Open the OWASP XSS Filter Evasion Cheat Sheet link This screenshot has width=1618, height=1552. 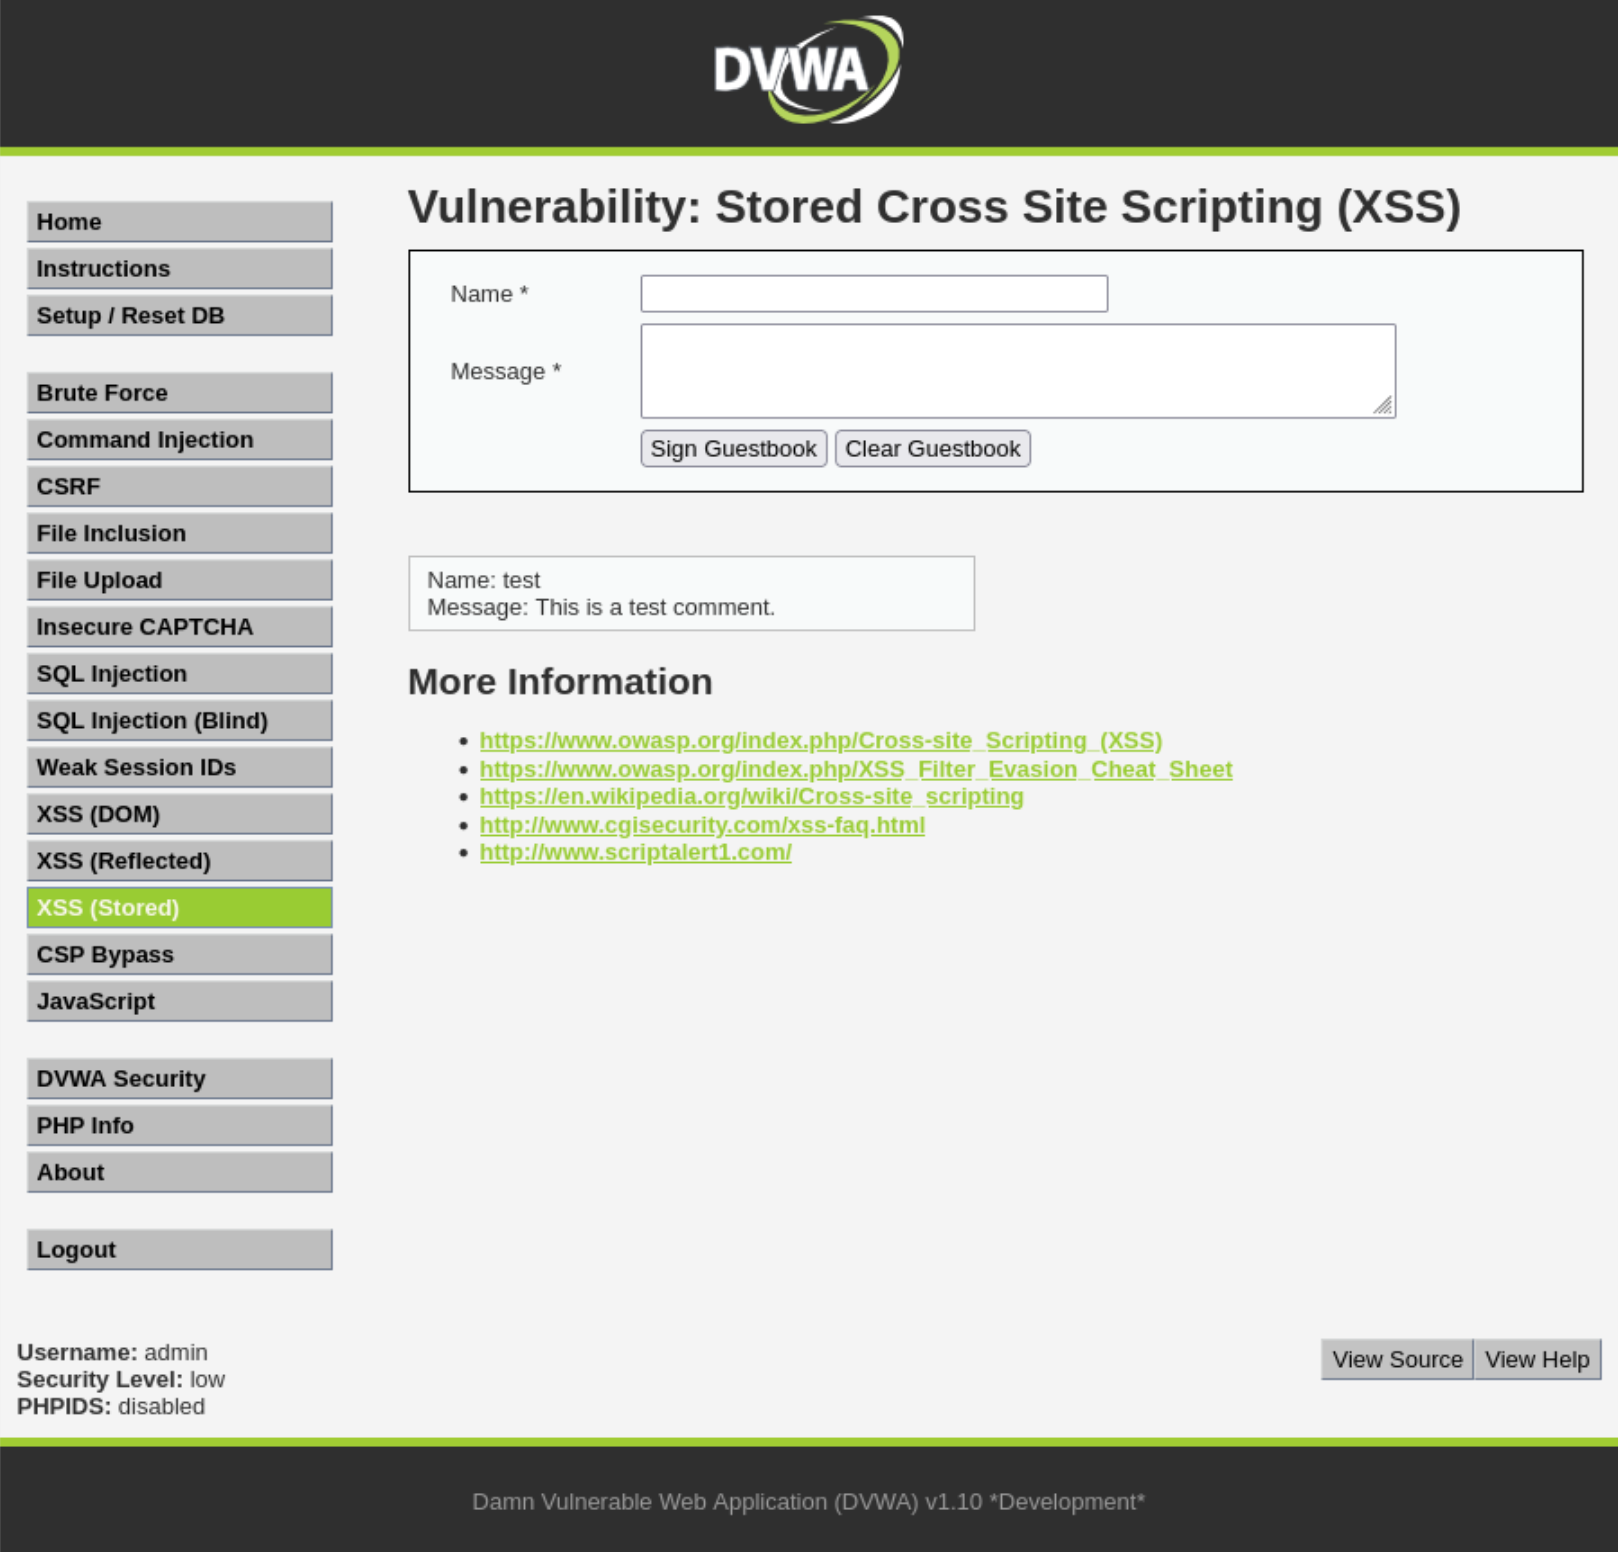(x=856, y=769)
